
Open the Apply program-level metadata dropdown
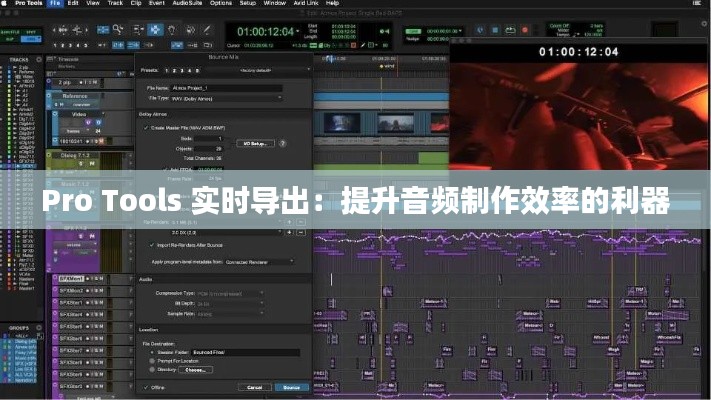[x=259, y=262]
